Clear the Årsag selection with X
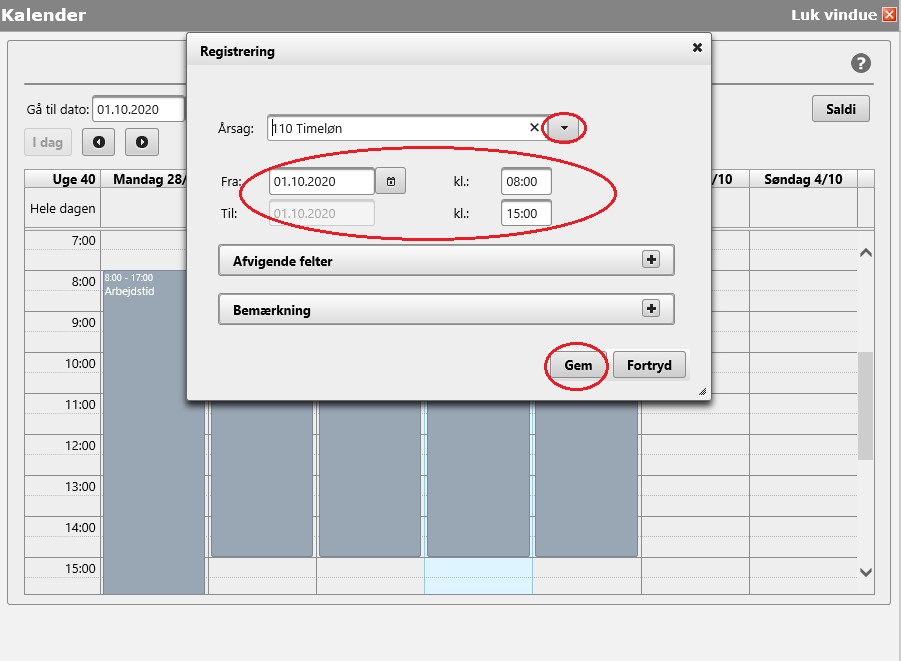Viewport: 901px width, 661px height. coord(534,127)
